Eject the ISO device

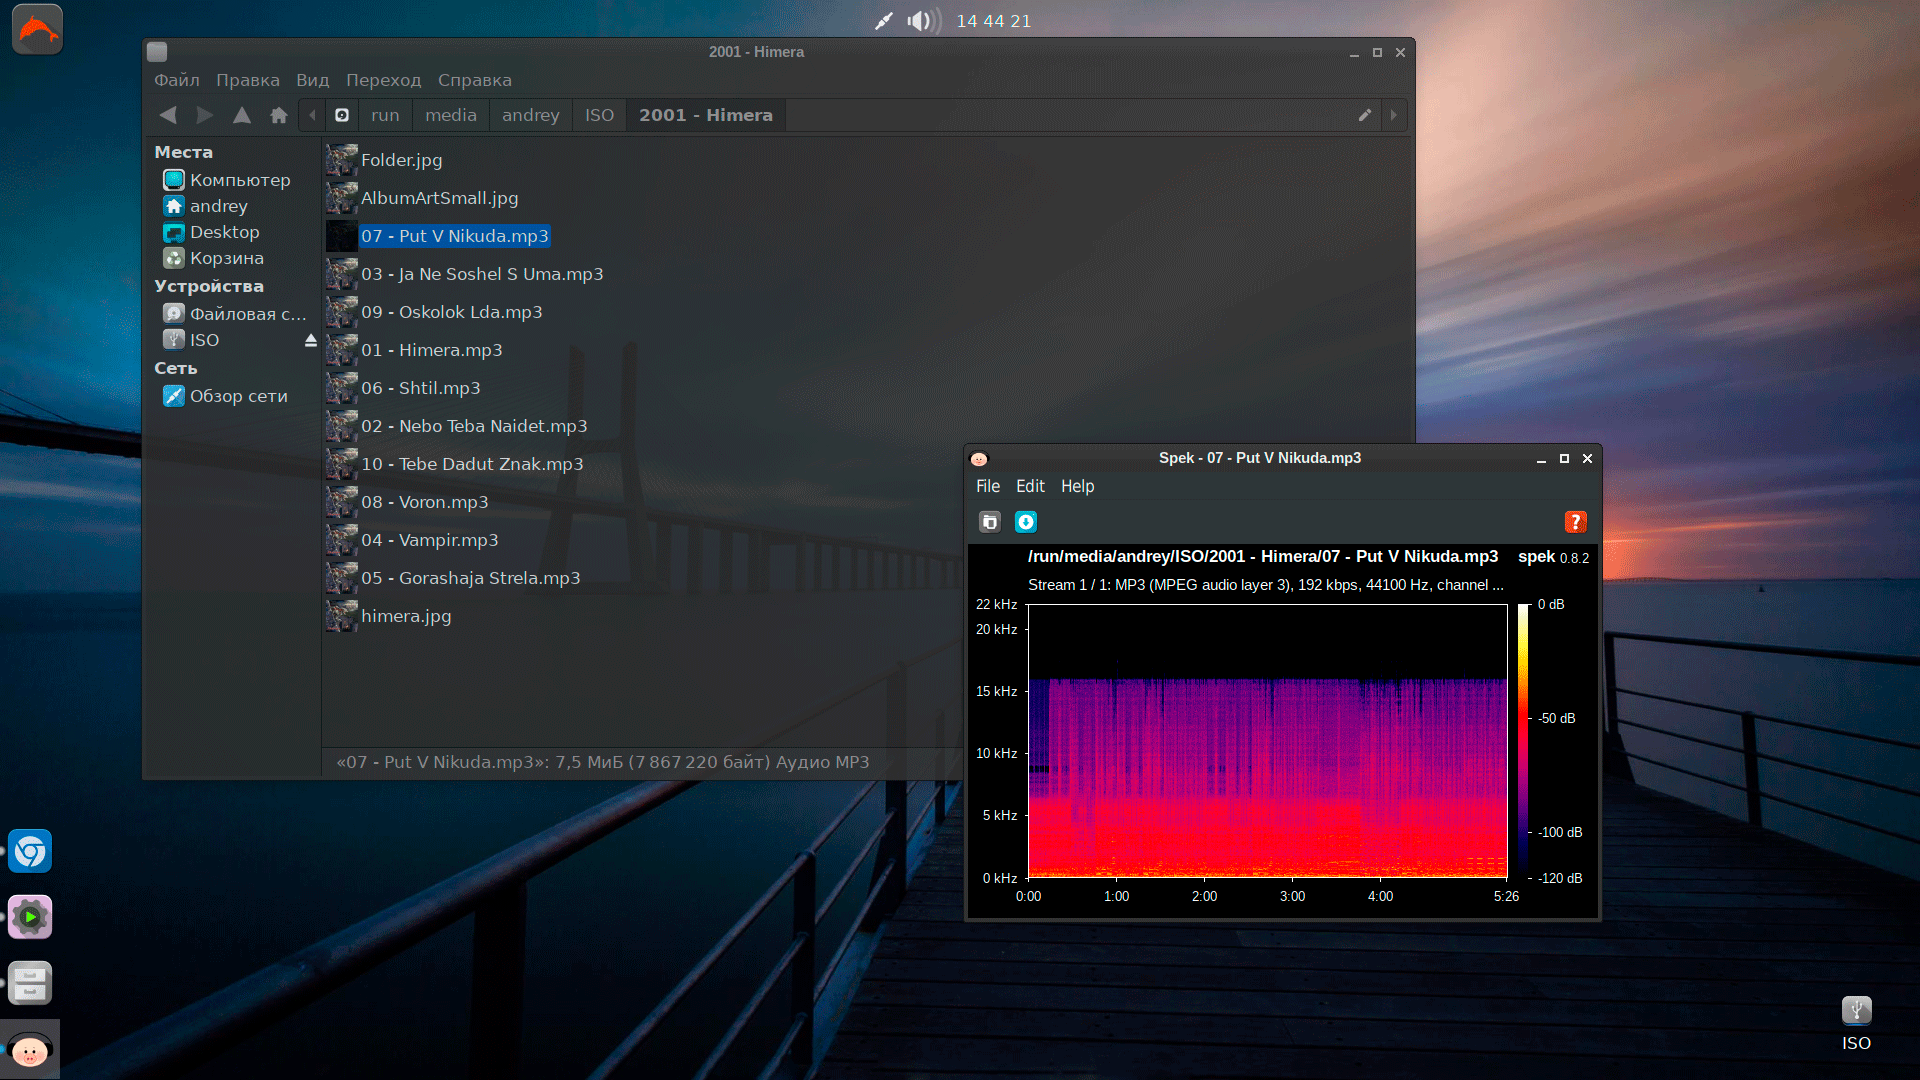pyautogui.click(x=311, y=341)
